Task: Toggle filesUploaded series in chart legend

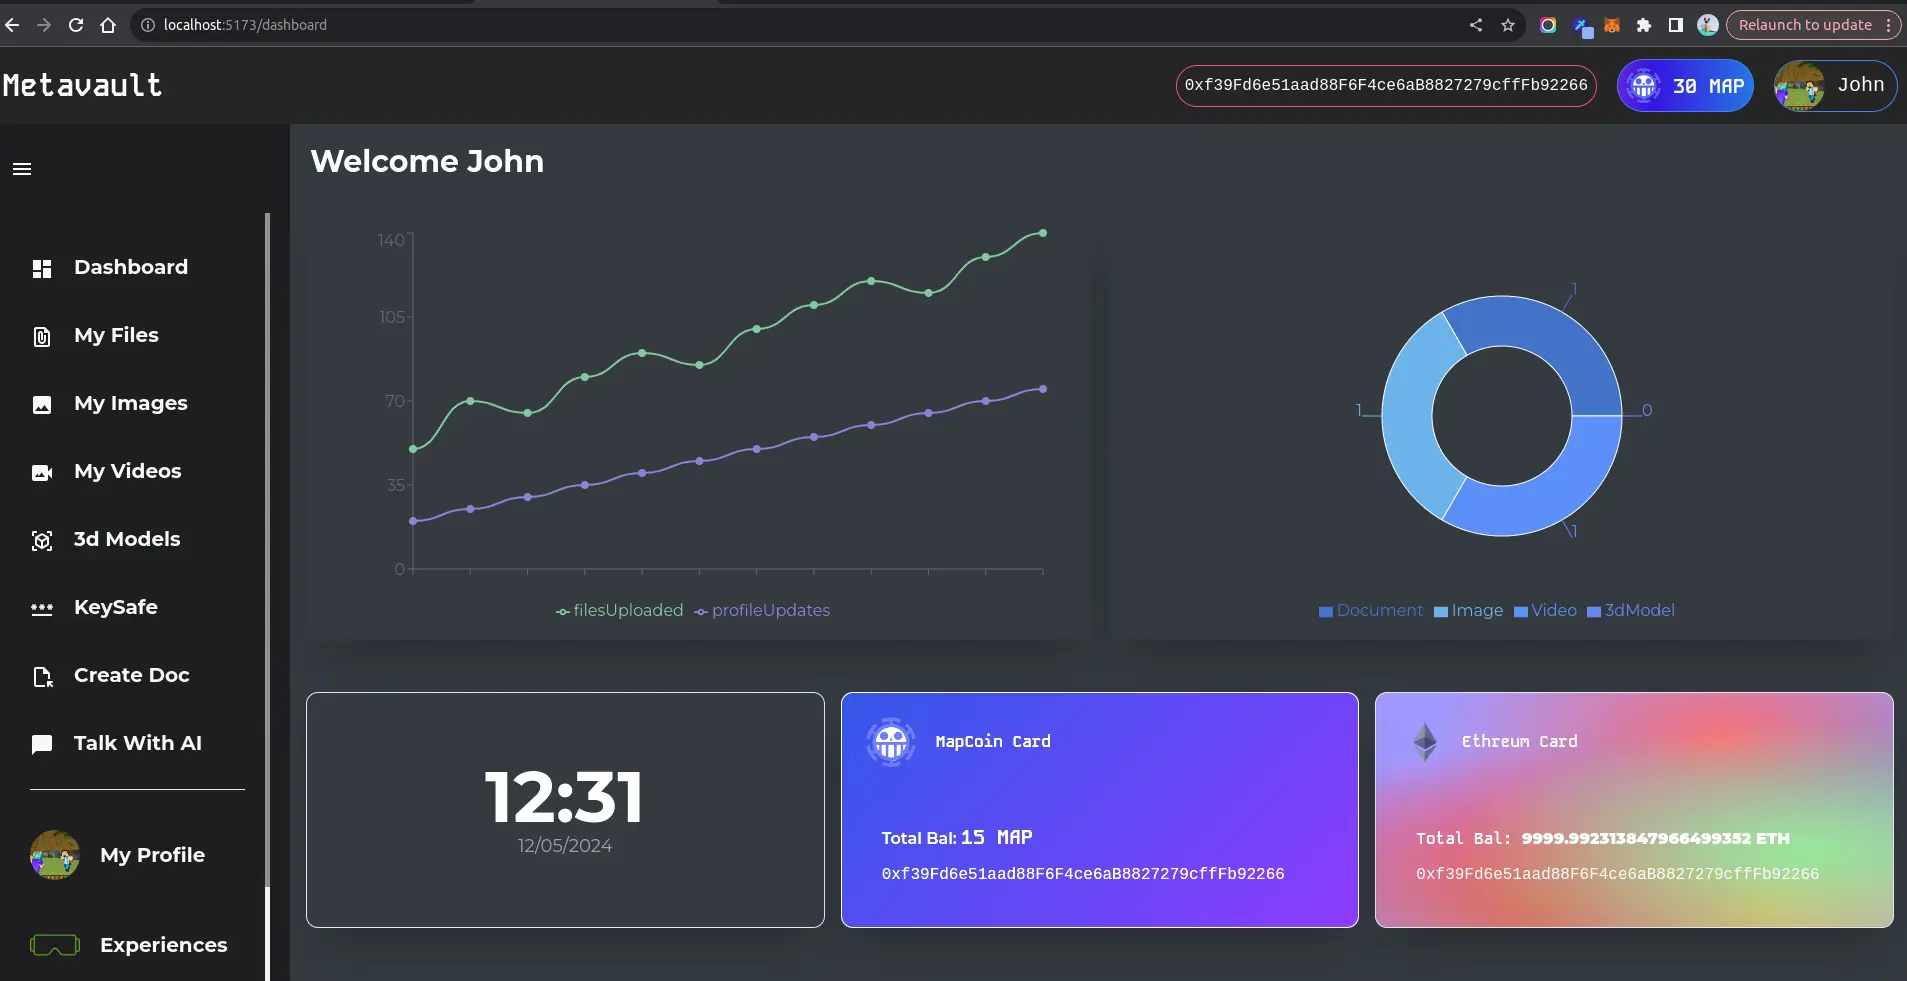Action: [x=619, y=611]
